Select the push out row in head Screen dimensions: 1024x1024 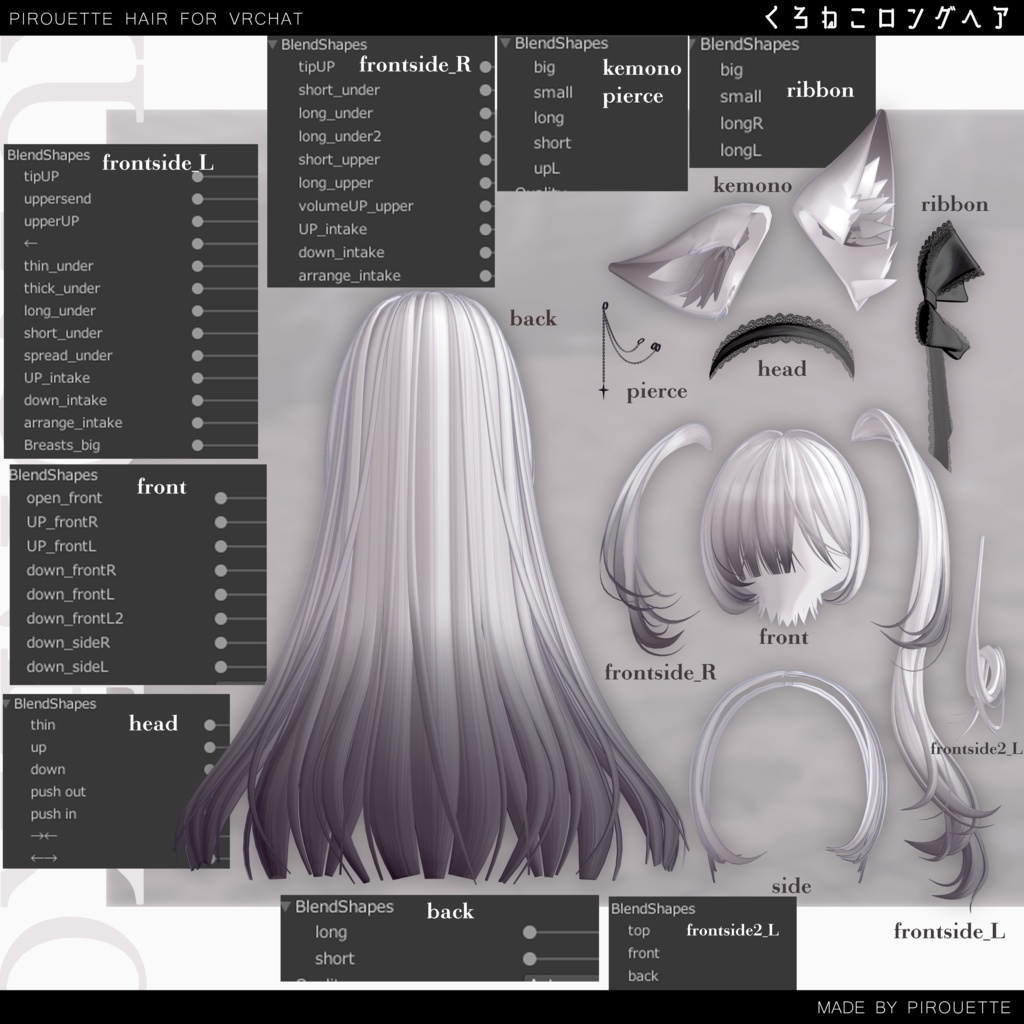point(58,792)
